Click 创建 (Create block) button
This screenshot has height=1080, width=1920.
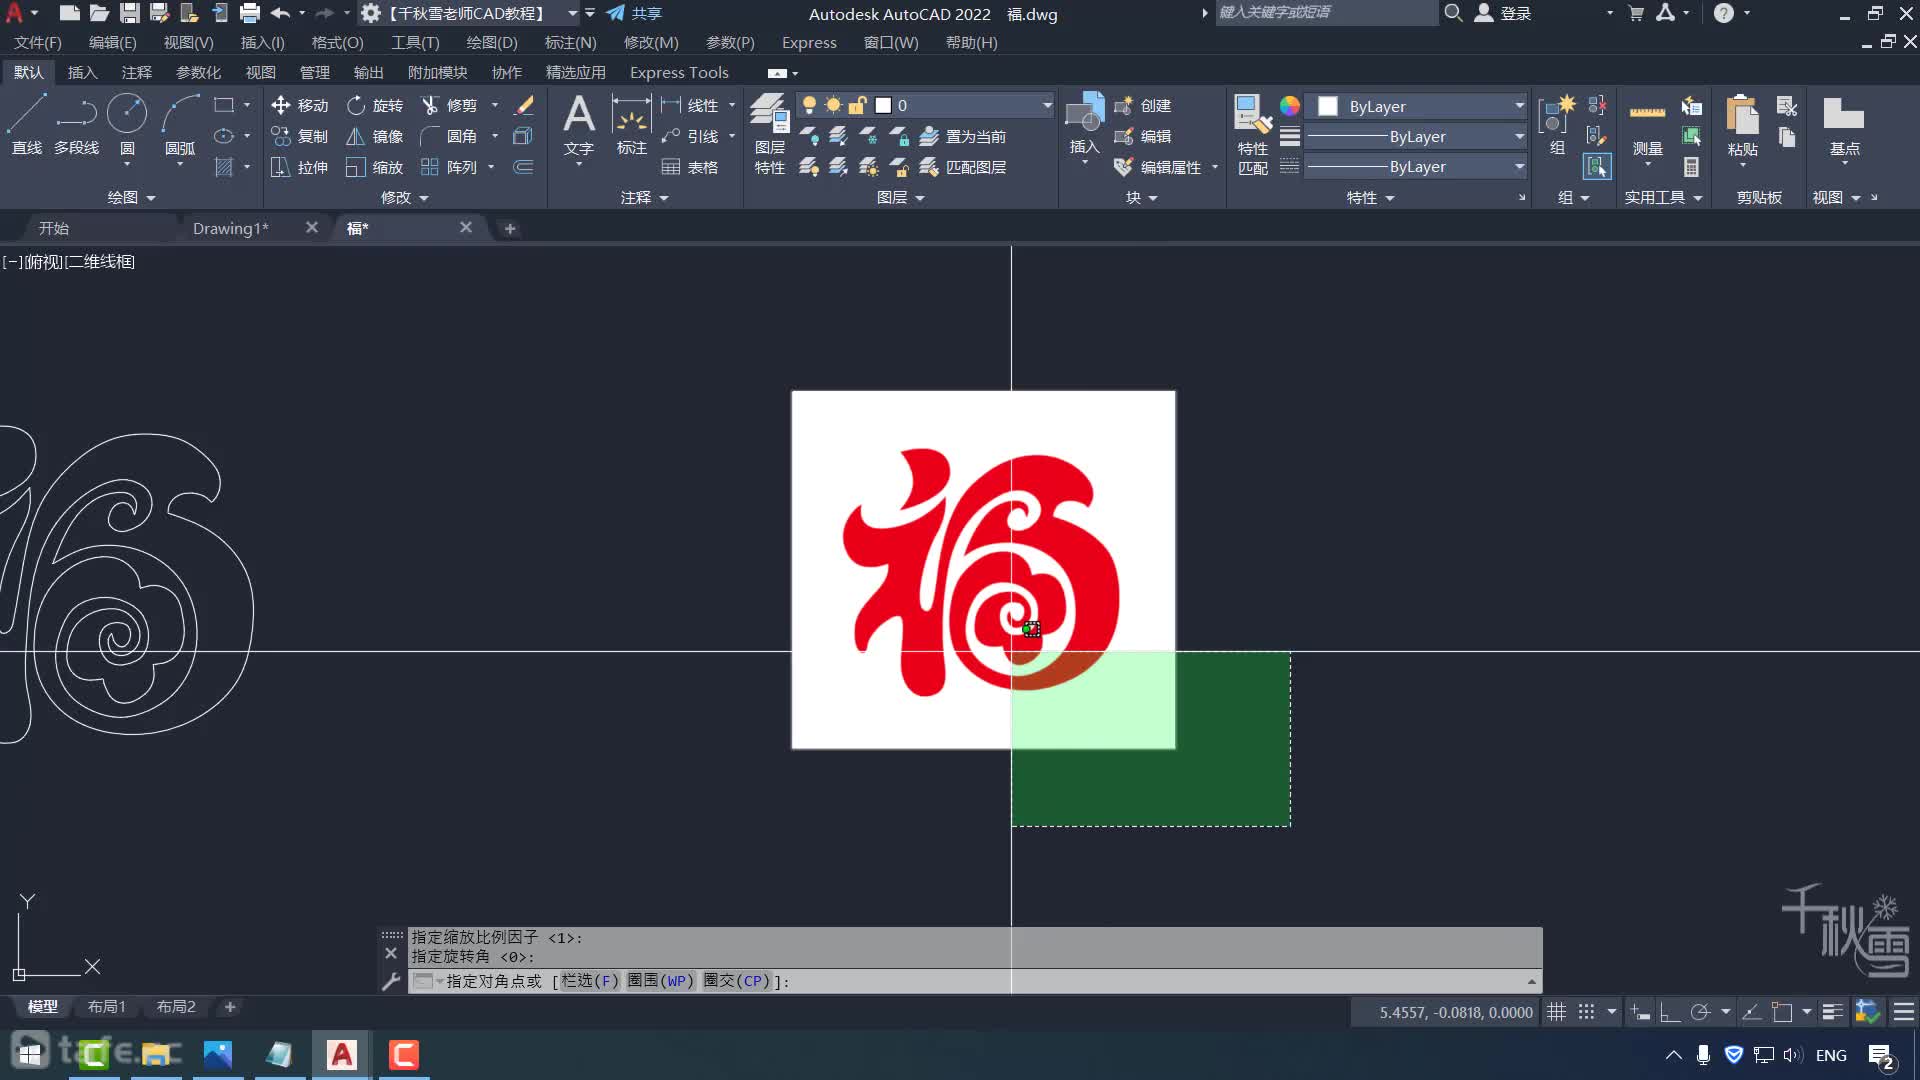coord(1143,105)
